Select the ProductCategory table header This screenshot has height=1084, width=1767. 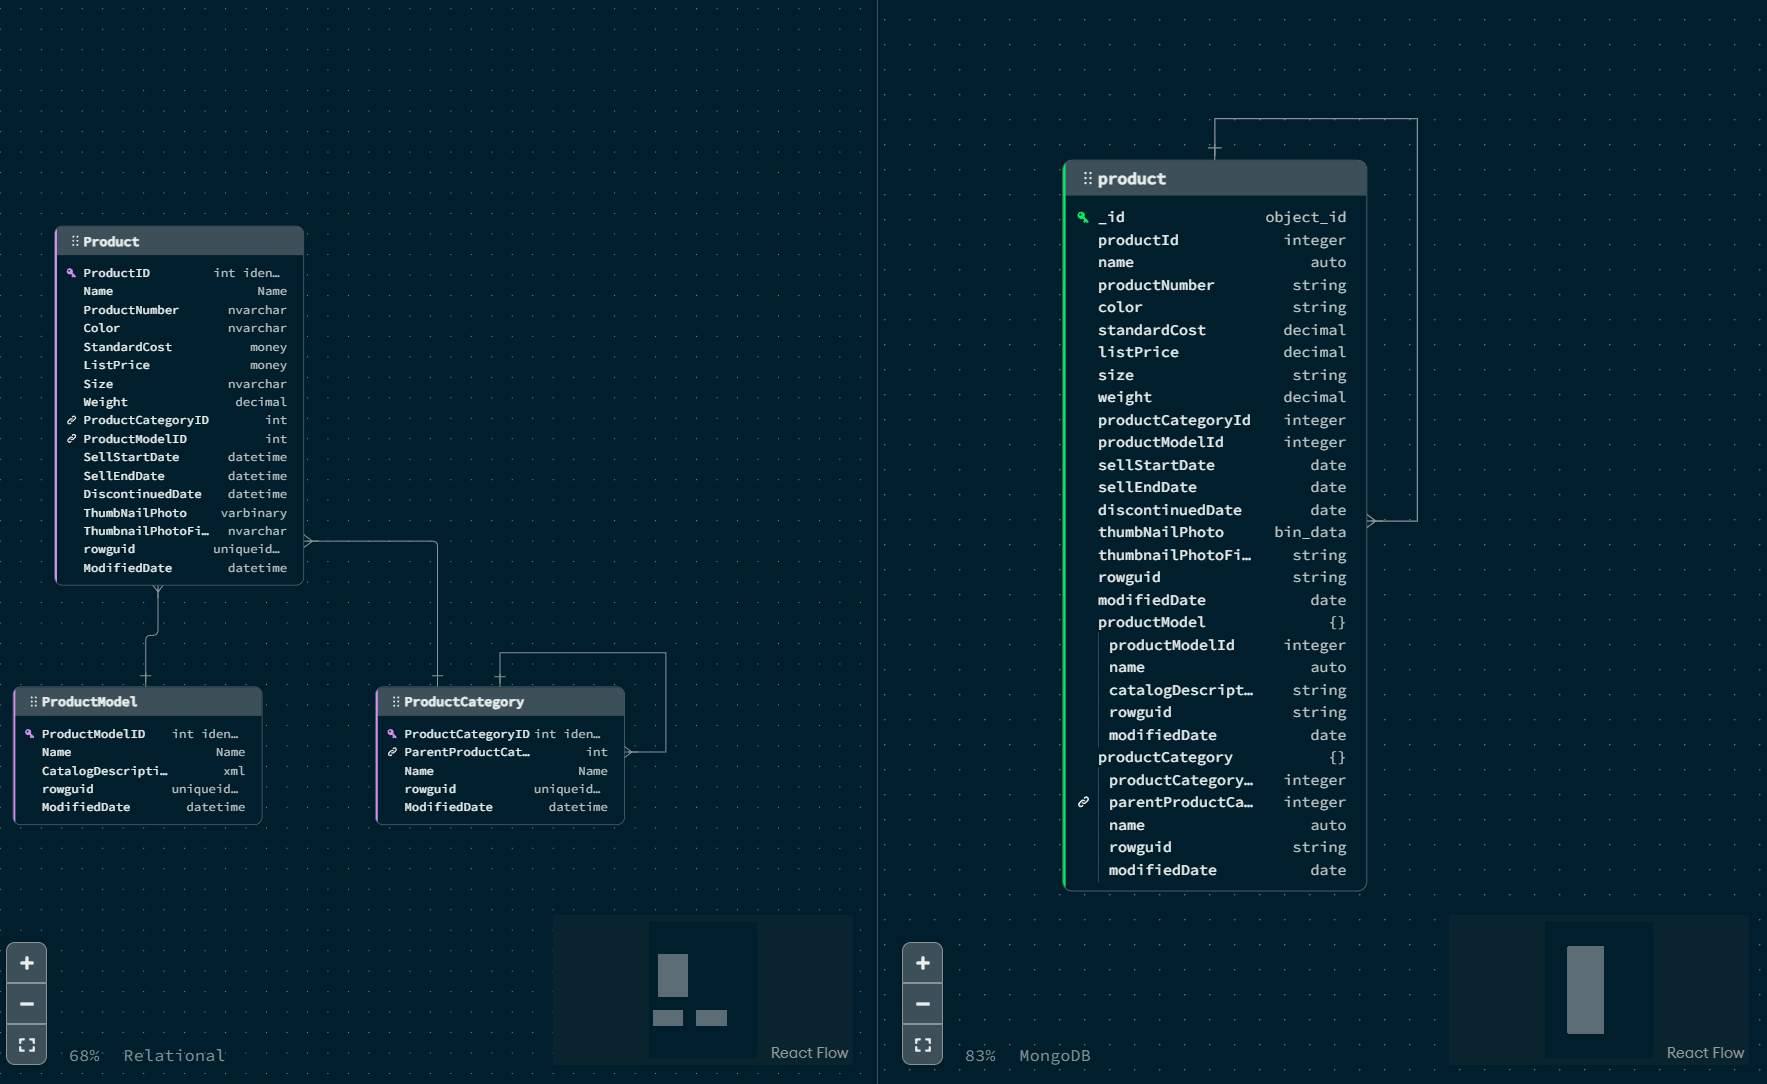click(x=463, y=701)
